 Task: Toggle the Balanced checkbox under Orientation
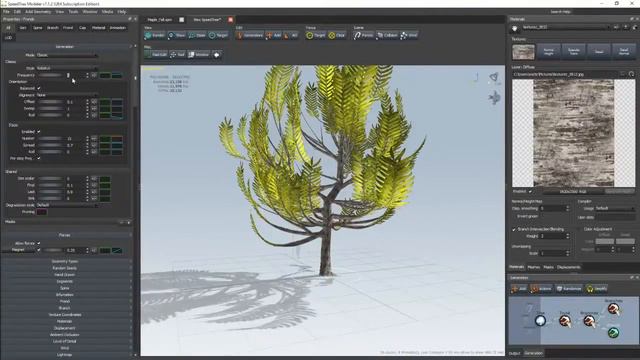[x=39, y=88]
